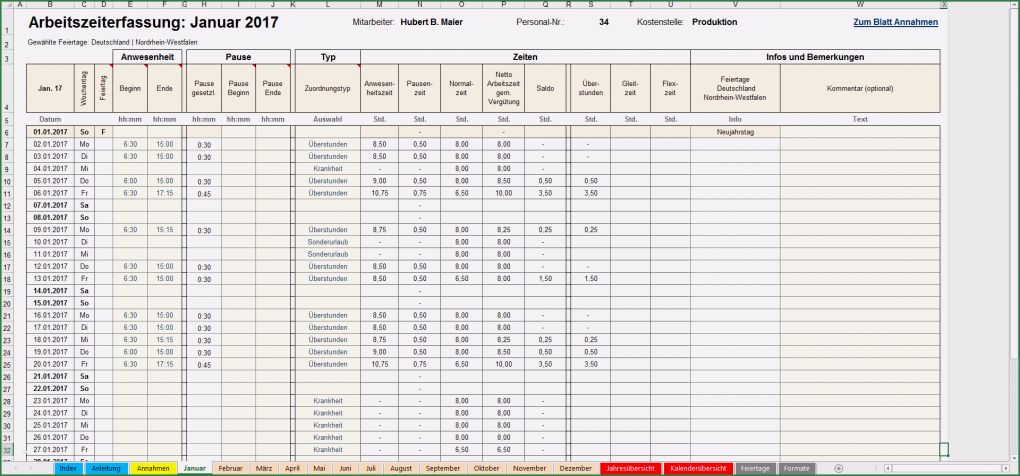Select the Januar sheet tab

click(x=195, y=468)
